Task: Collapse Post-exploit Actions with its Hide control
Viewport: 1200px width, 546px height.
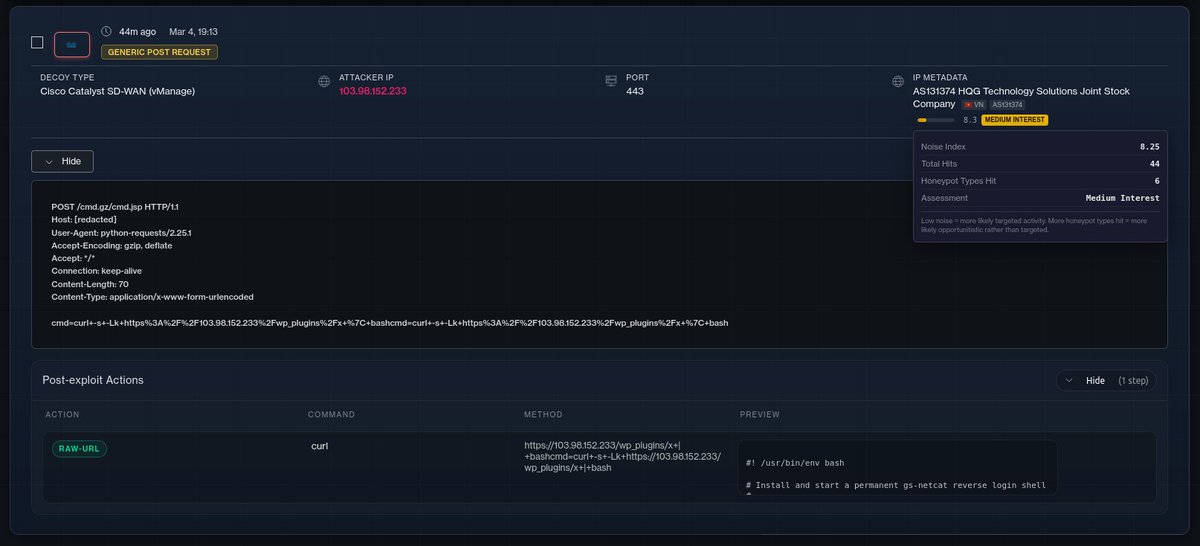Action: click(1107, 380)
